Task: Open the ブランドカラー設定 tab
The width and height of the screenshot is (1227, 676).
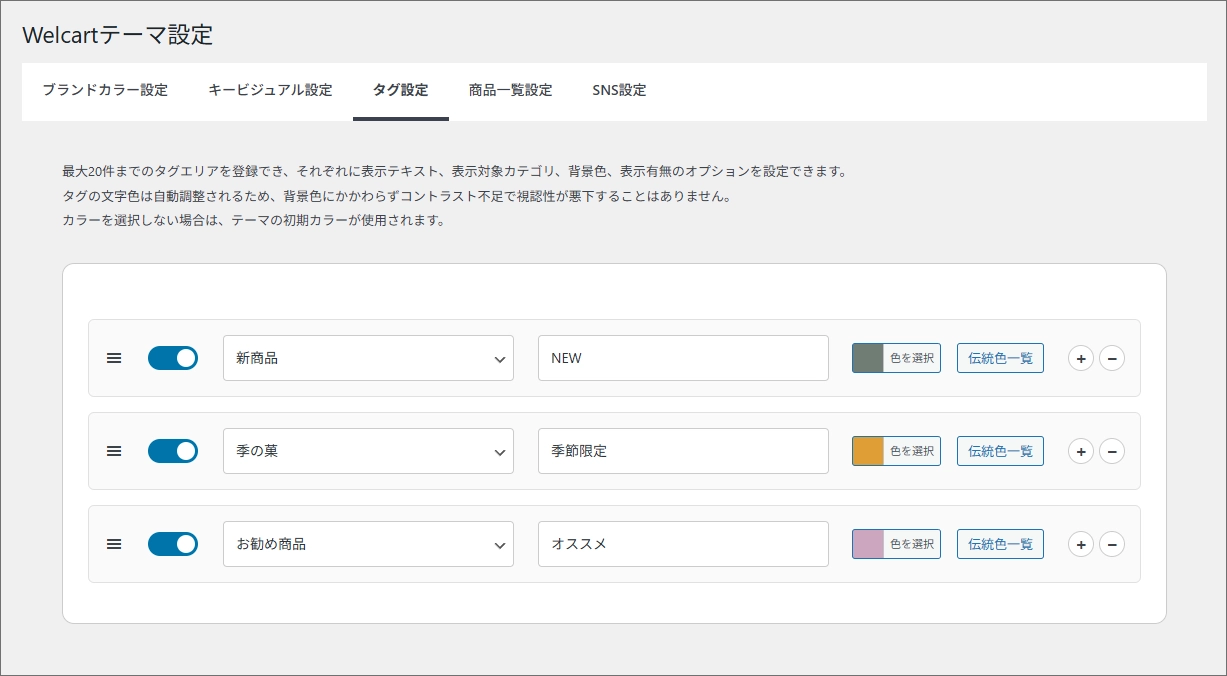Action: coord(104,90)
